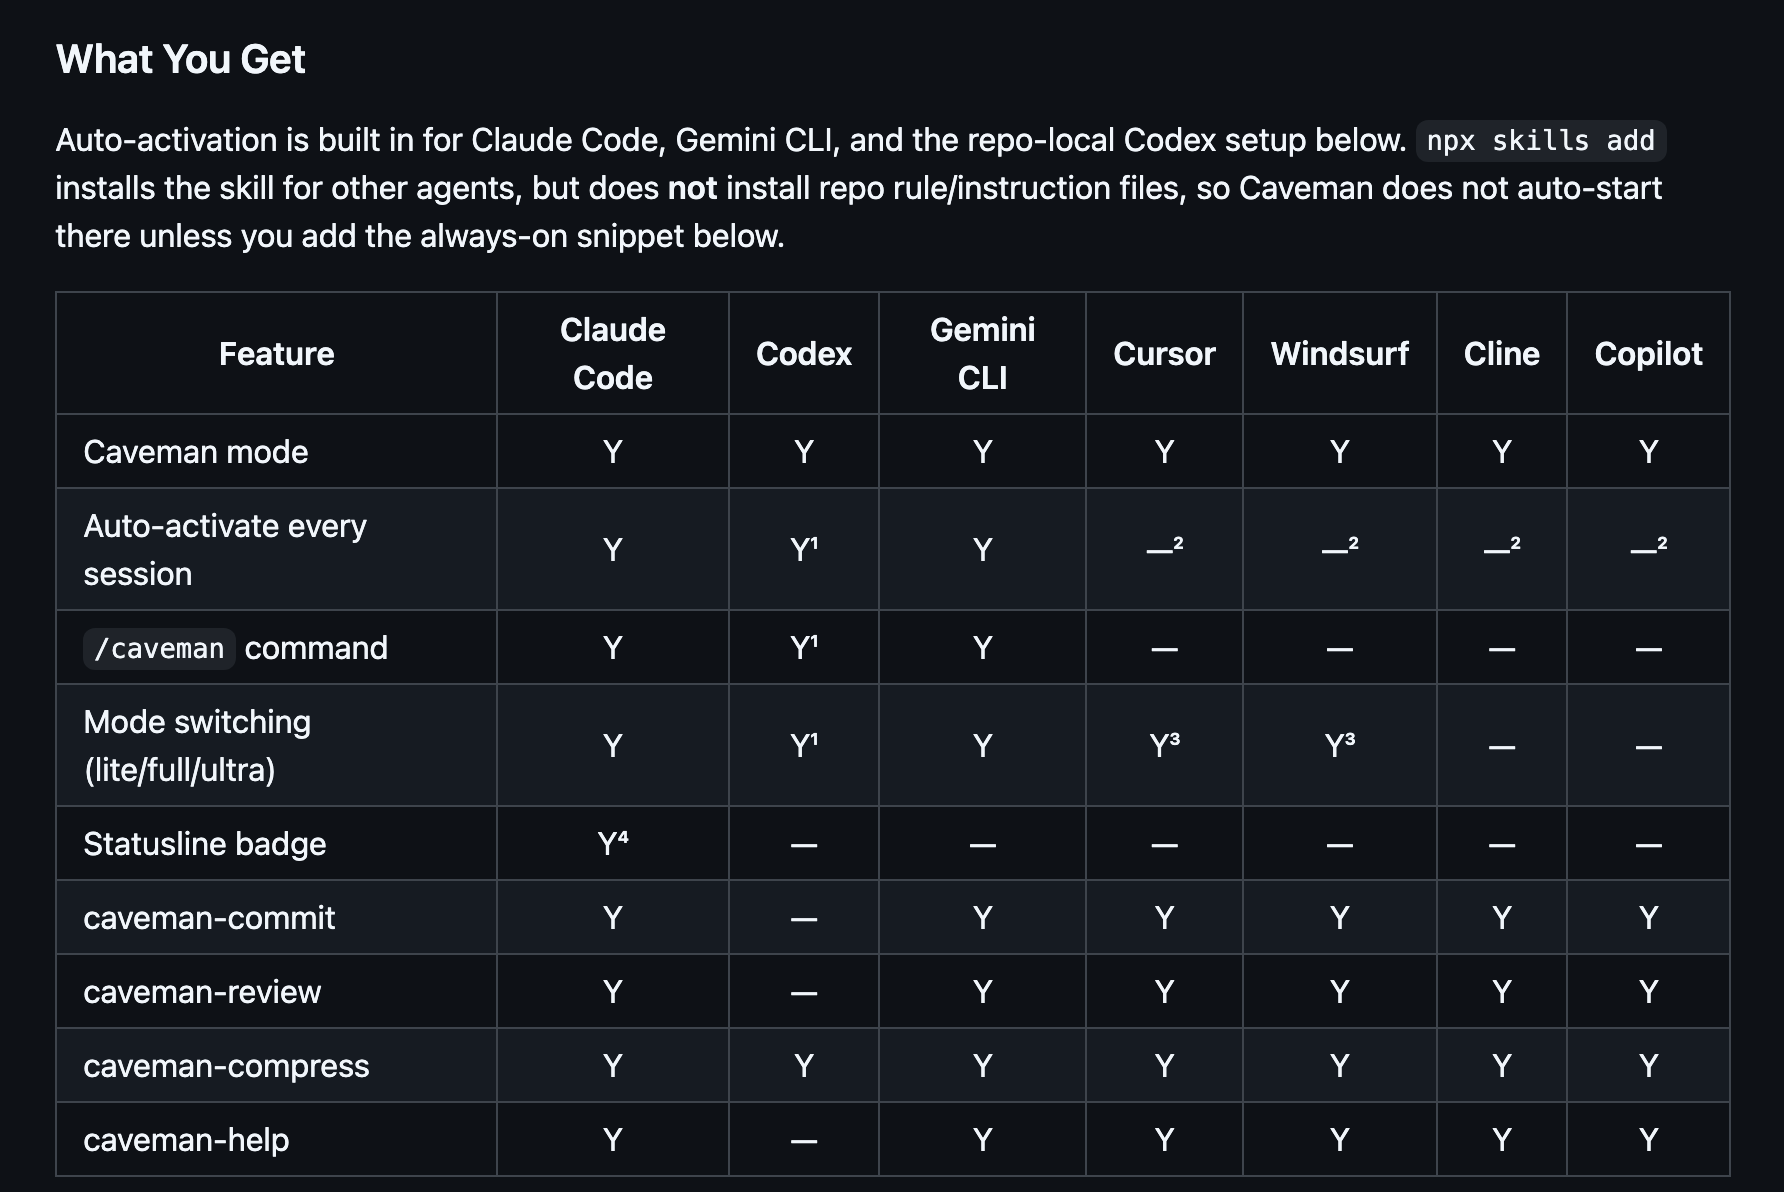Click the Gemini CLI column header

click(982, 354)
